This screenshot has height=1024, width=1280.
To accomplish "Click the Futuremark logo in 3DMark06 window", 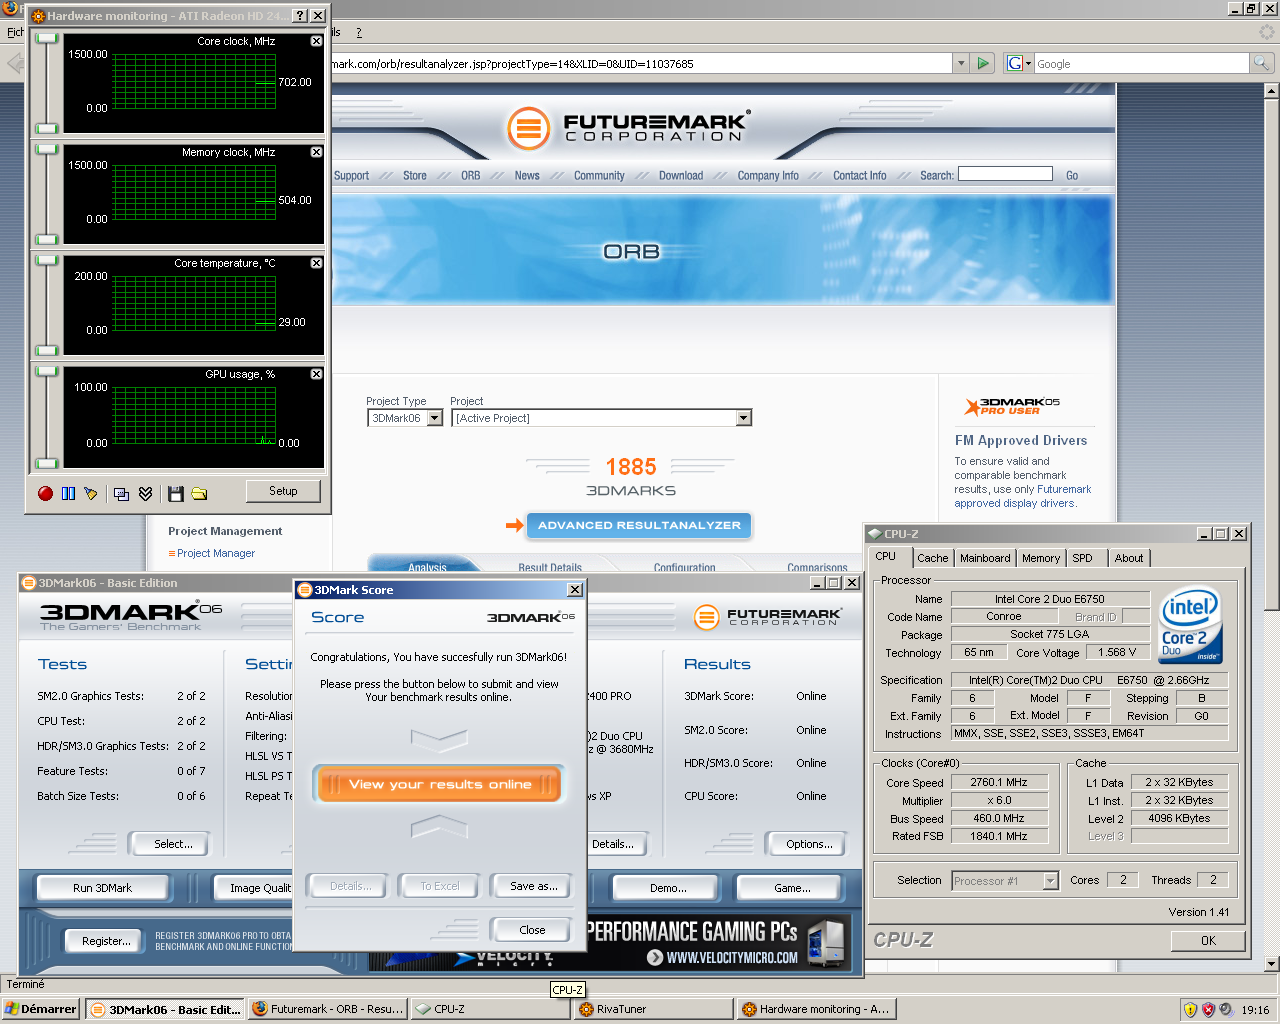I will coord(768,617).
